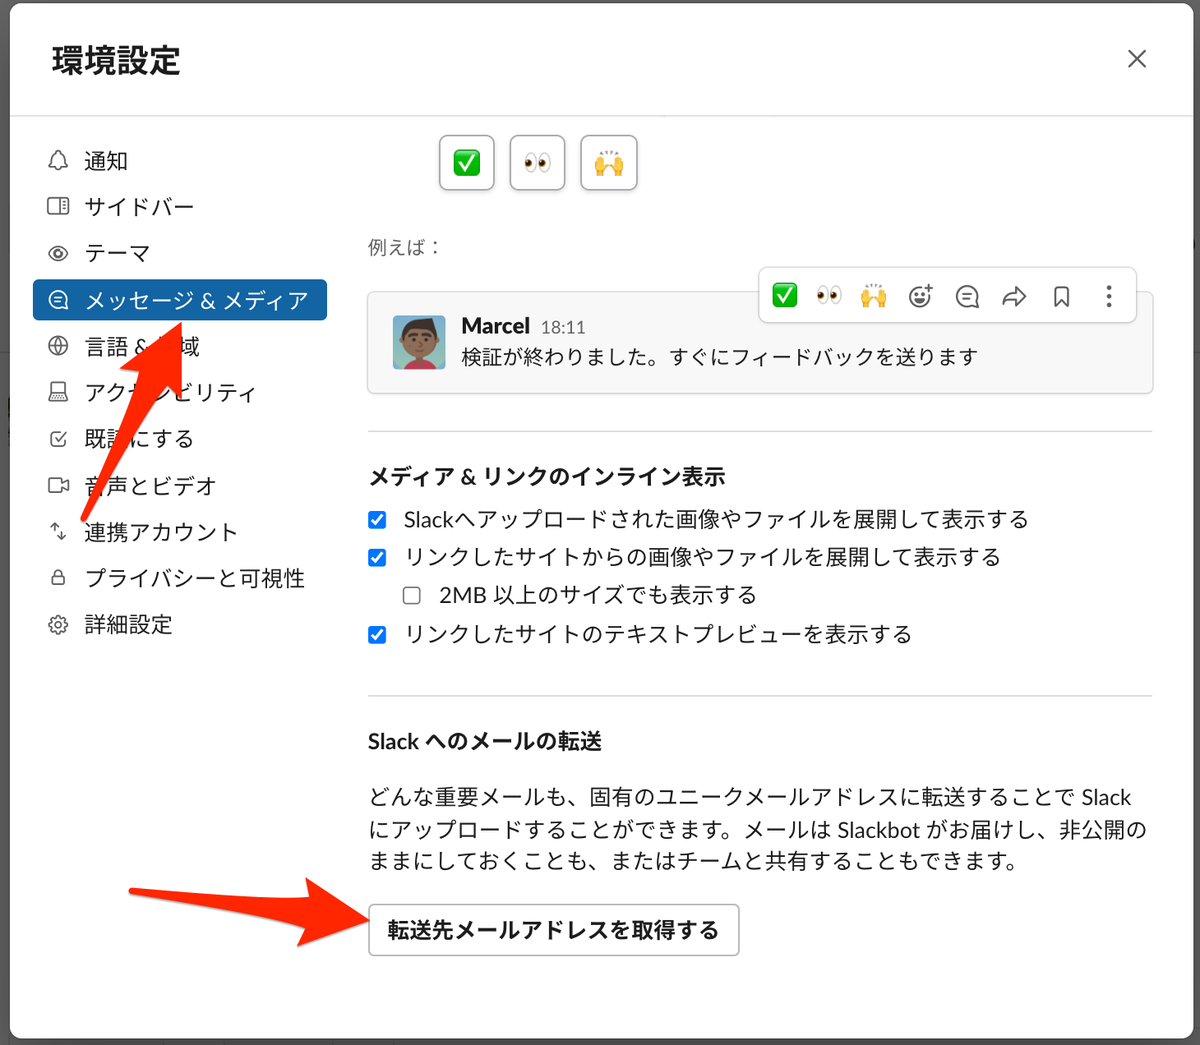Click checkmark reaction in message hover toolbar

click(x=785, y=295)
